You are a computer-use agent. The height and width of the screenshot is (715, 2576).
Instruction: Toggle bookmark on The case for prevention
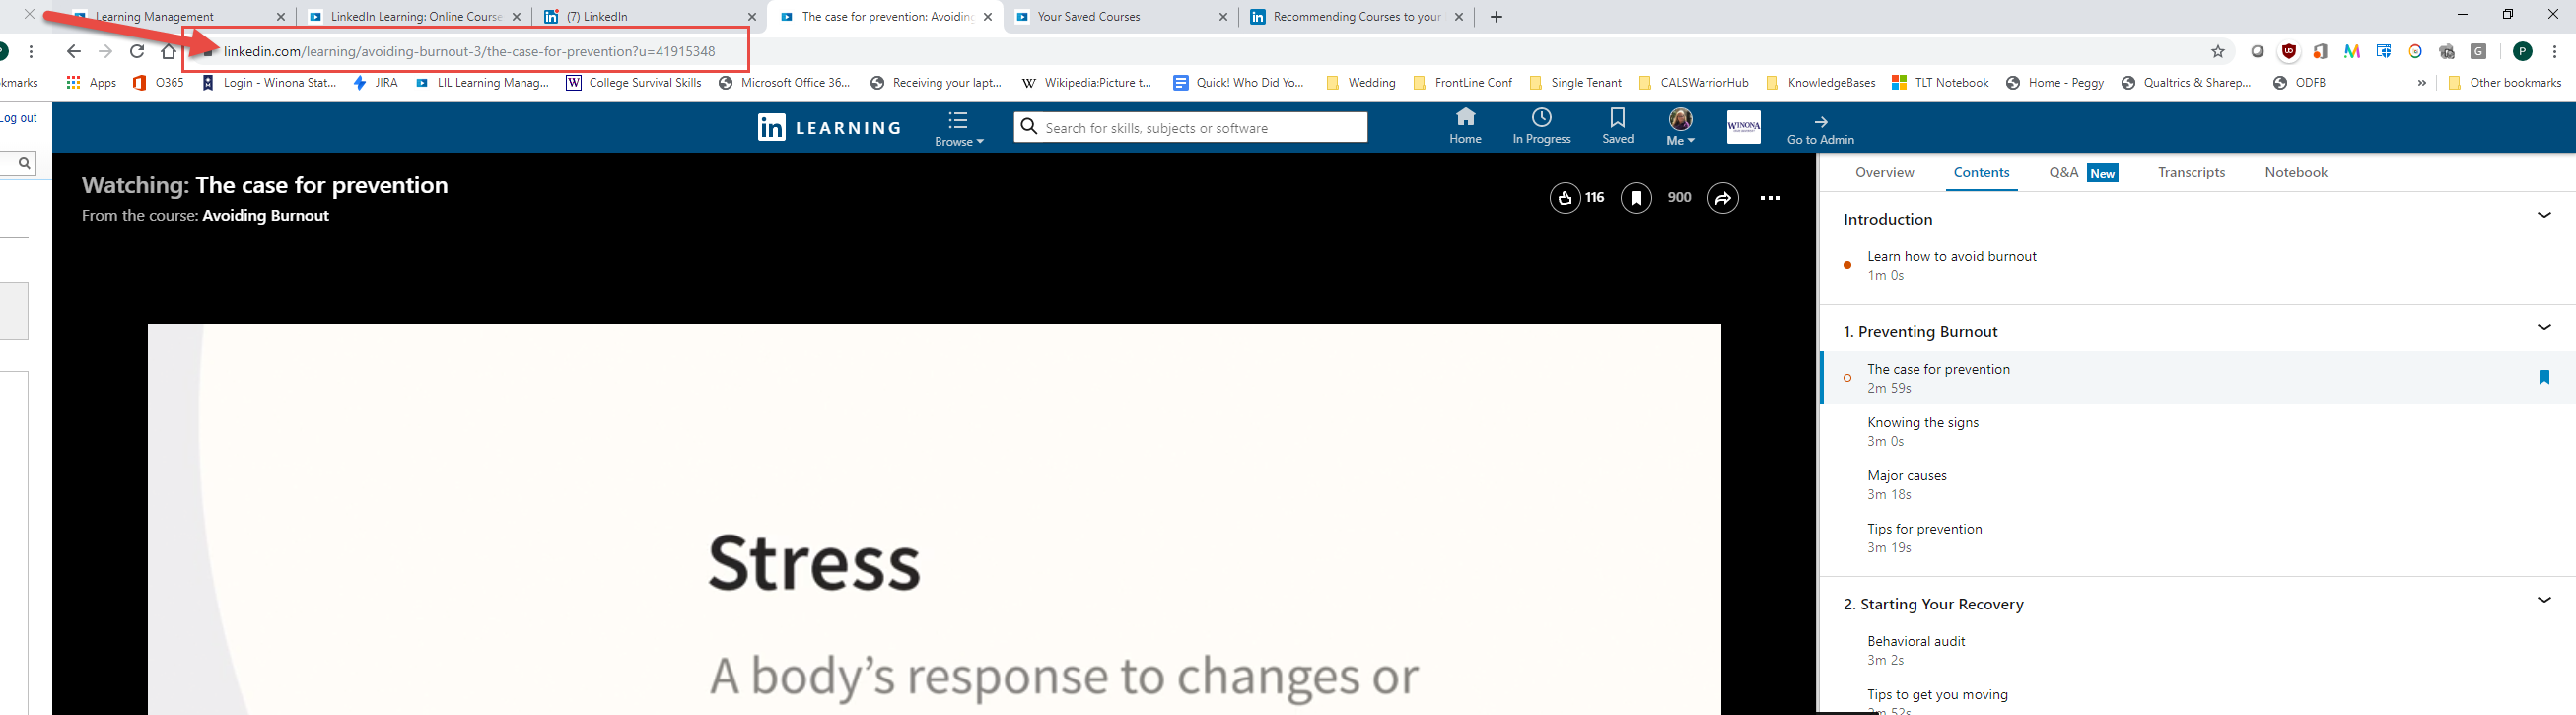pyautogui.click(x=2543, y=377)
